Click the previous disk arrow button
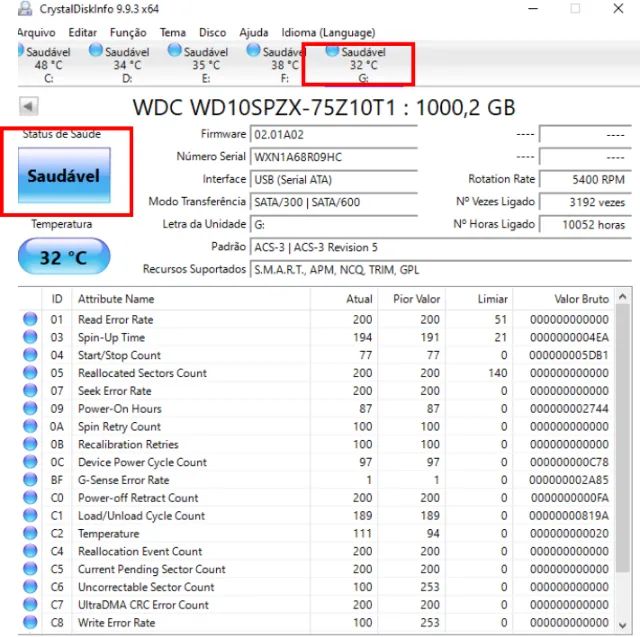The width and height of the screenshot is (640, 637). (29, 107)
